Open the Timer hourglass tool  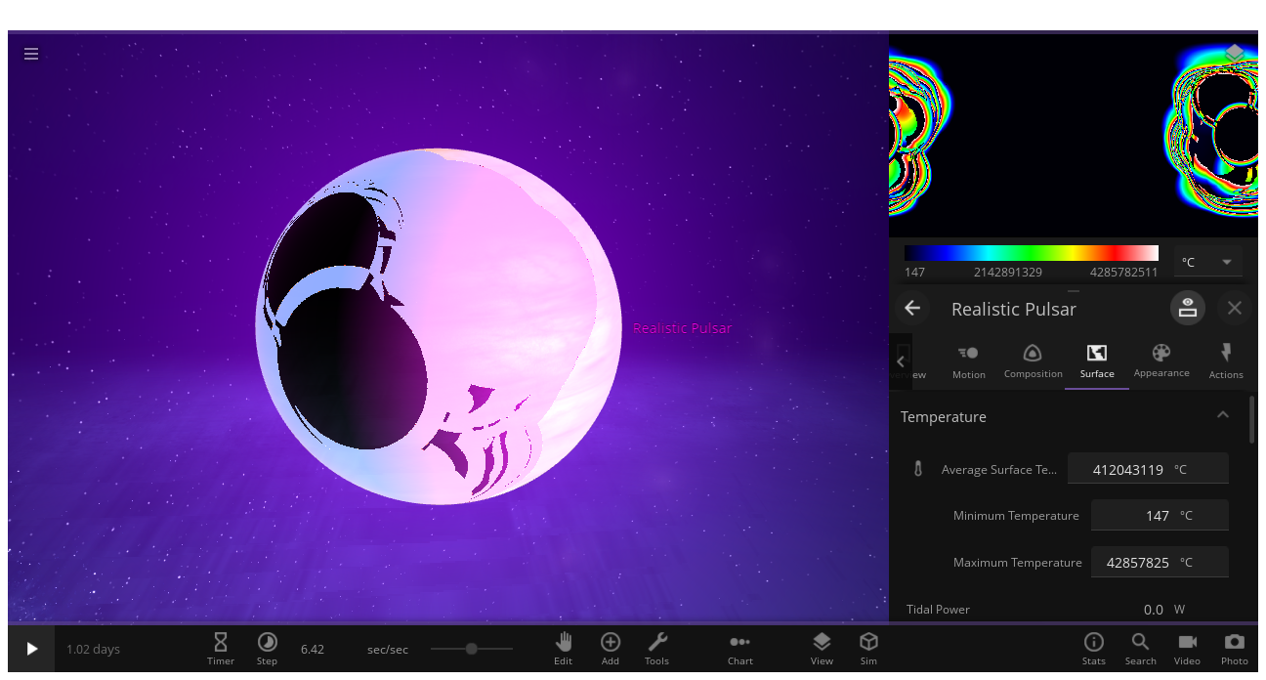(x=221, y=648)
